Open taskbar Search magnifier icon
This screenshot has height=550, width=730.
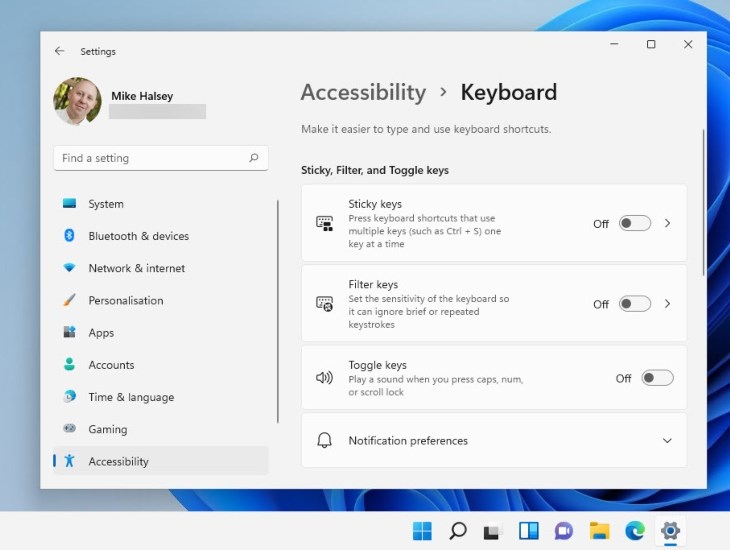[x=458, y=531]
